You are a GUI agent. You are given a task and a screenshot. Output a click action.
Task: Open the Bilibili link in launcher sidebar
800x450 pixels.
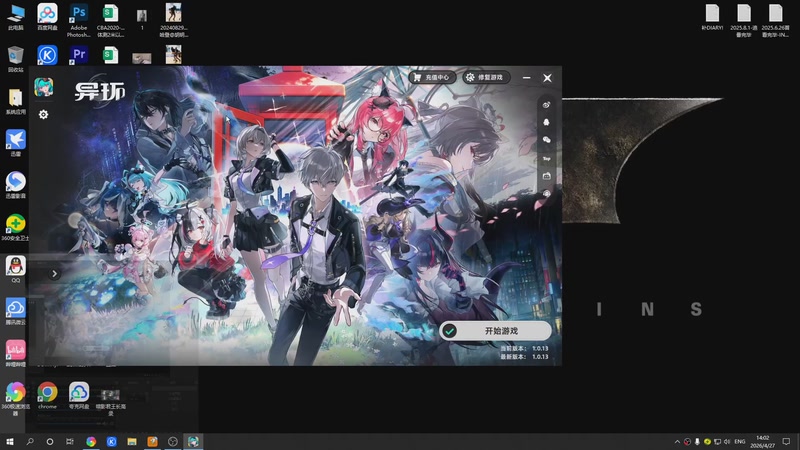tap(546, 176)
